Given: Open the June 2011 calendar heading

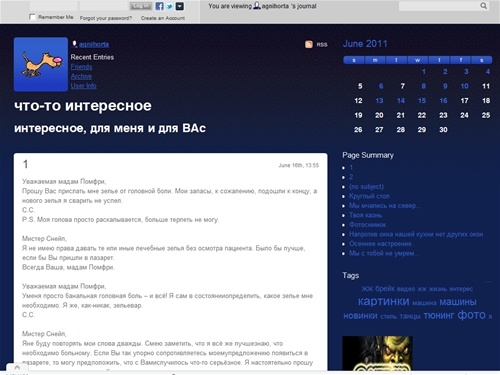Looking at the screenshot, I should (x=365, y=44).
